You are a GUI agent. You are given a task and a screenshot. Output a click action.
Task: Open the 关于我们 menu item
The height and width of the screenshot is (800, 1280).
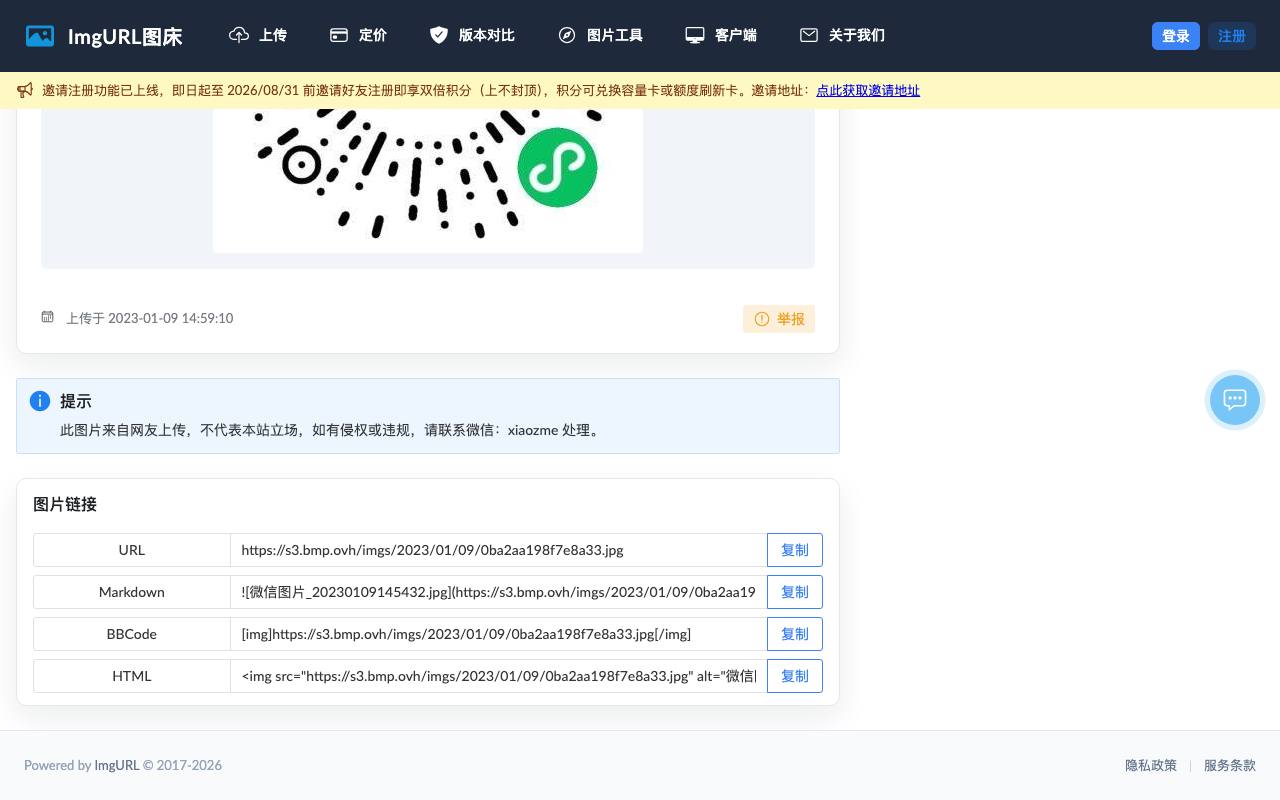(x=842, y=35)
